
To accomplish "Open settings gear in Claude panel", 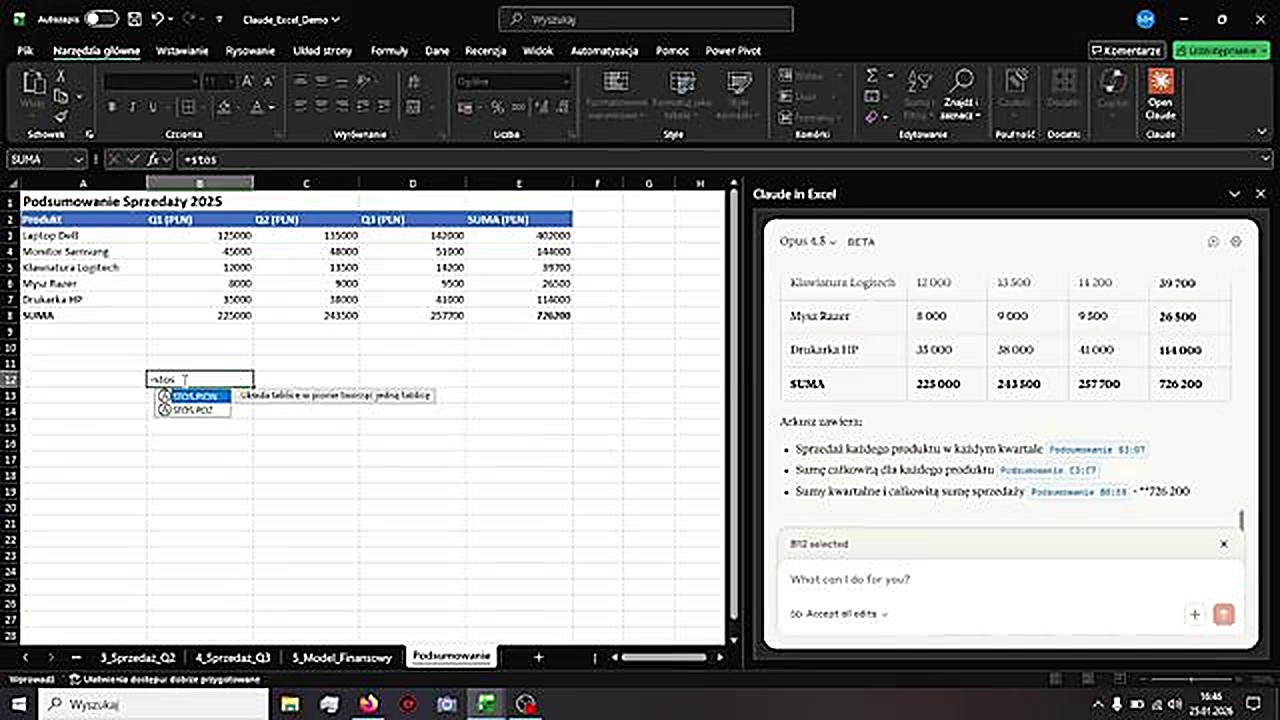I will tap(1236, 242).
